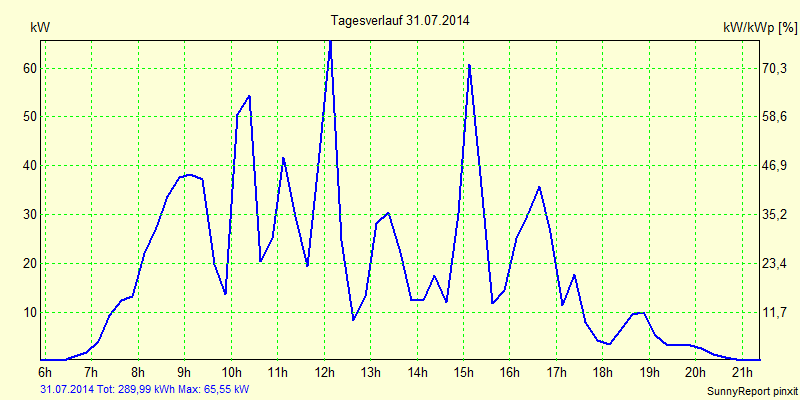
Task: Click the '6h' time axis label
Action: [x=45, y=371]
